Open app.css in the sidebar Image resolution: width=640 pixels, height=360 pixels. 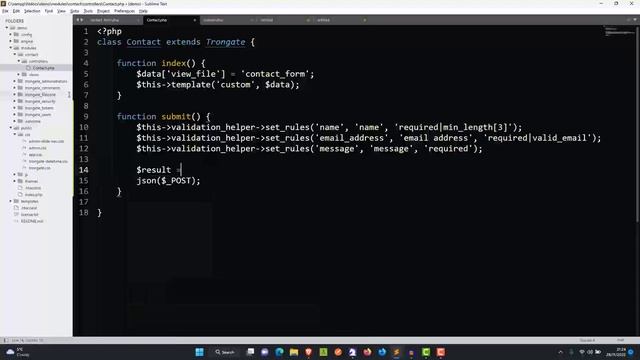click(x=36, y=154)
